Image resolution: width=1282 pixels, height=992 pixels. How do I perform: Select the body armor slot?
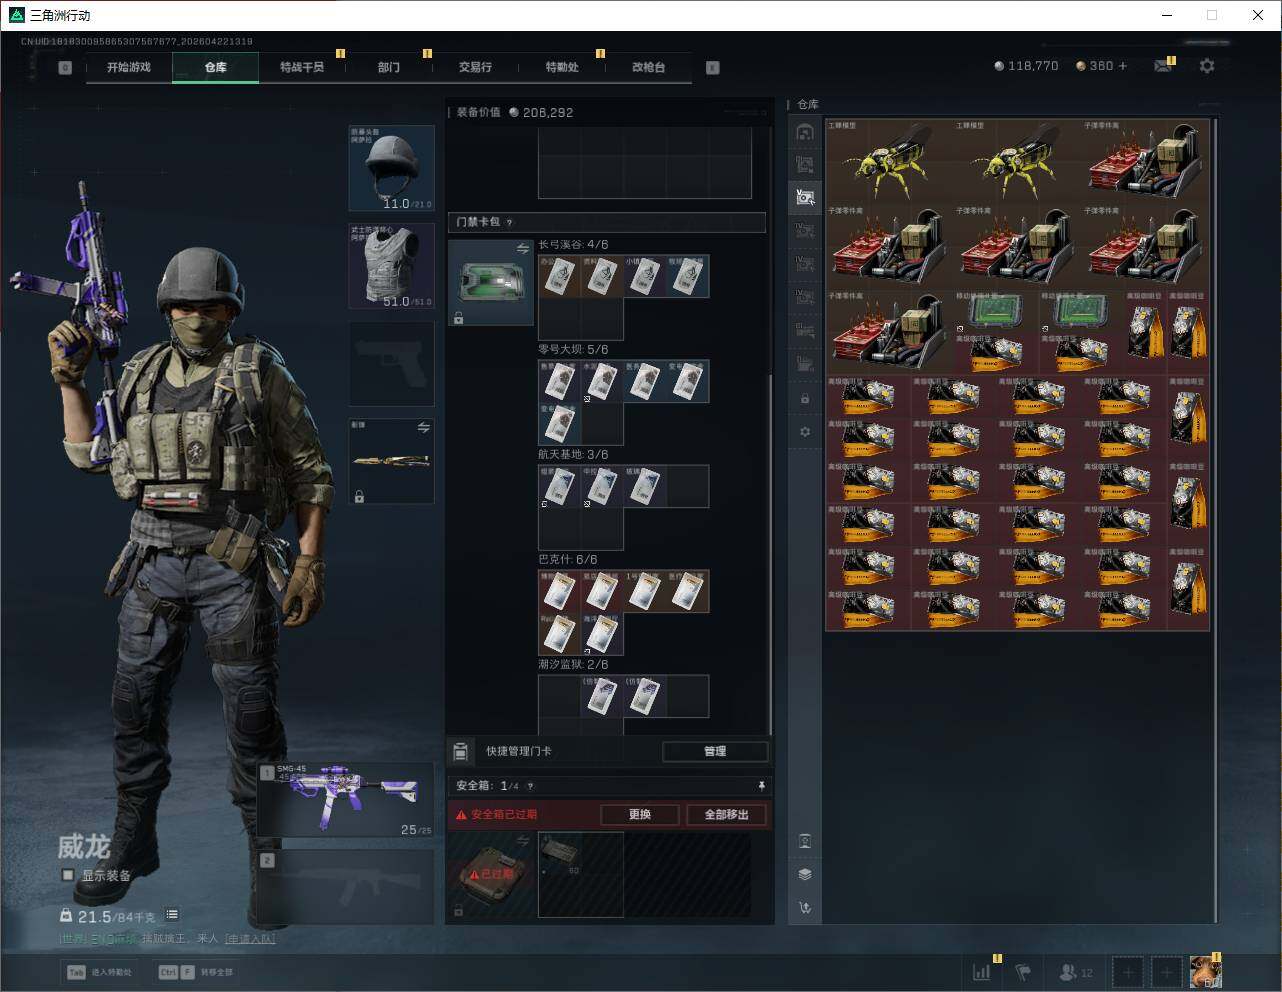coord(391,266)
